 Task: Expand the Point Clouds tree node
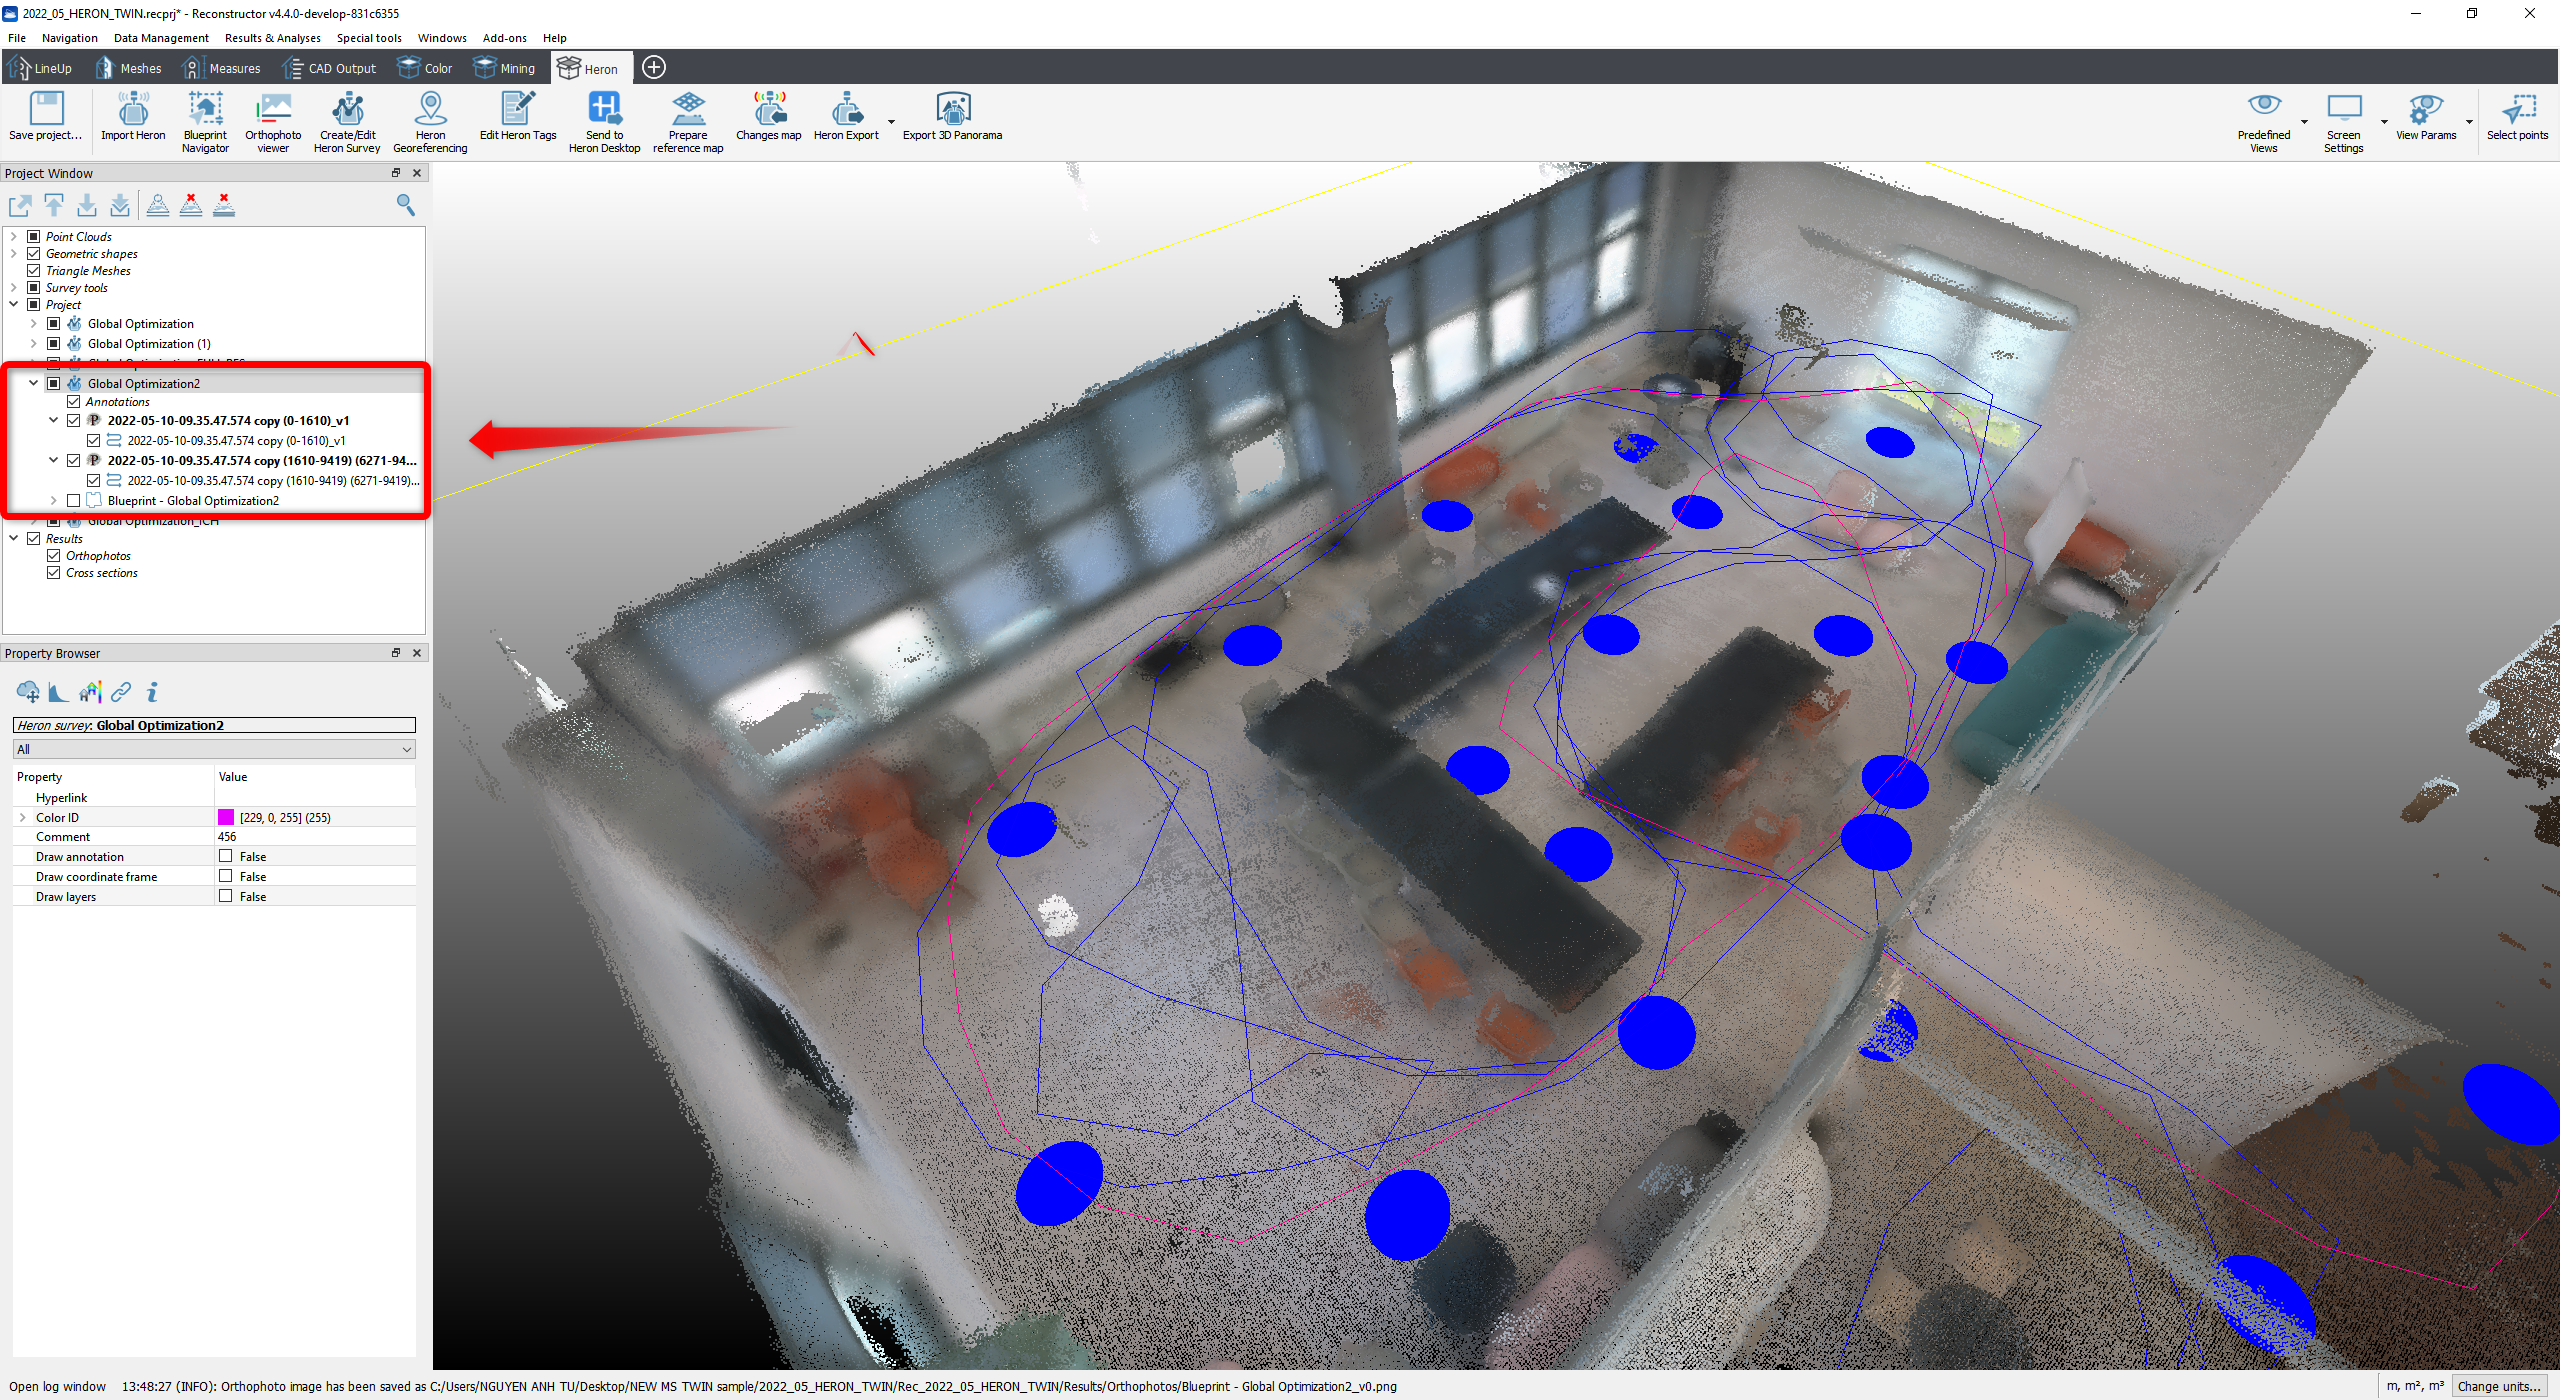pyautogui.click(x=14, y=237)
